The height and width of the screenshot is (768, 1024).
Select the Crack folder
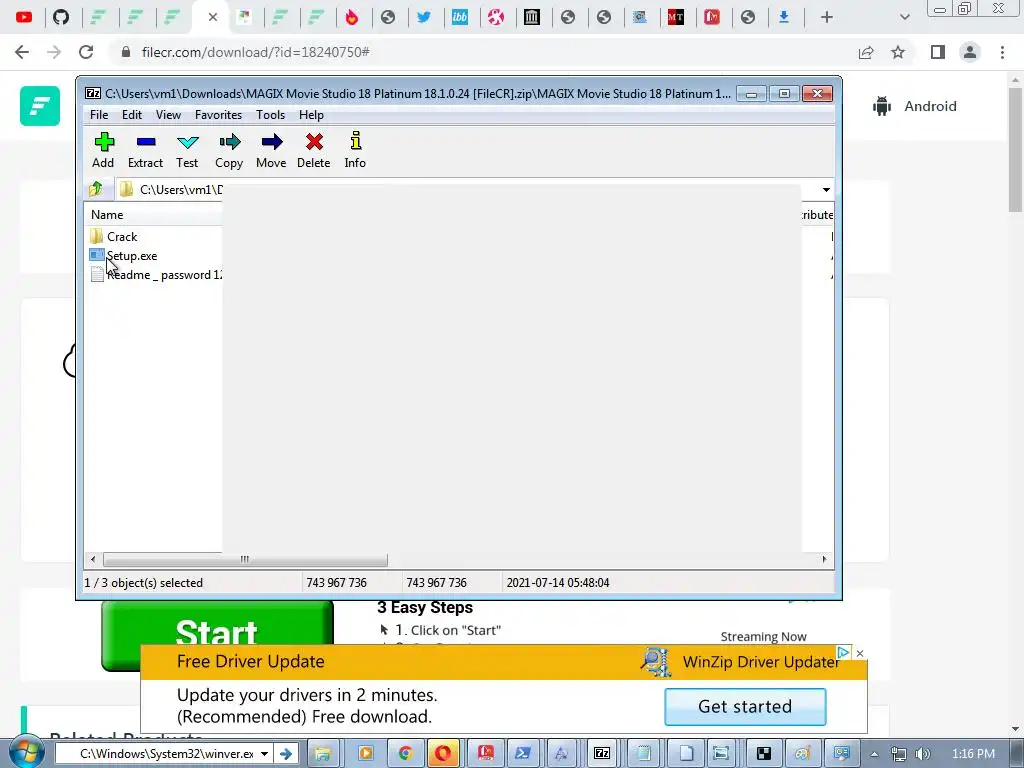122,236
